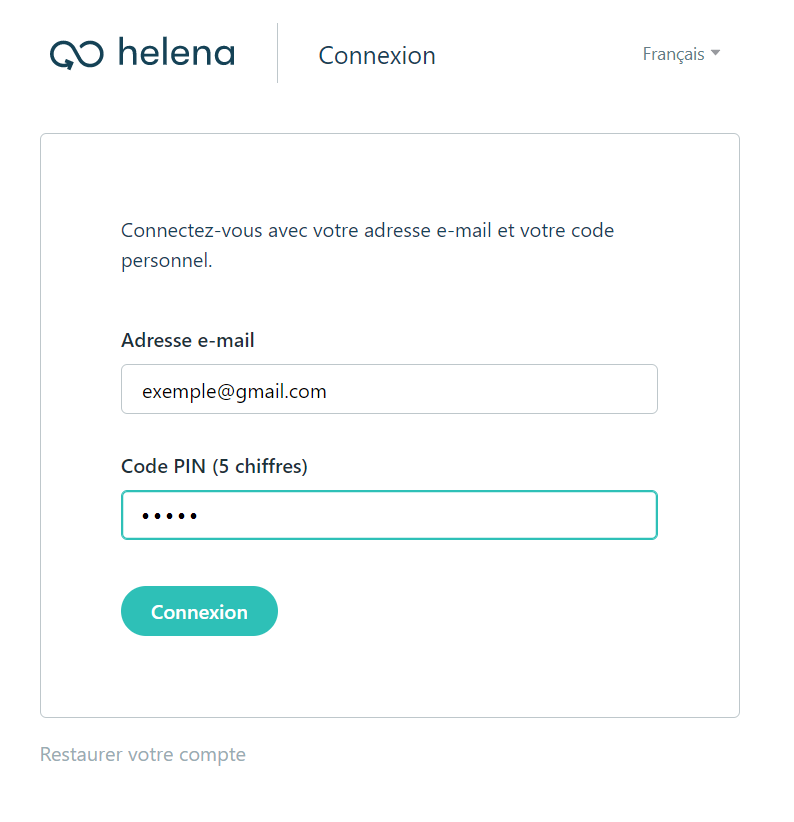Screen dimensions: 794x822
Task: Focus the Code PIN input field
Action: pos(389,515)
